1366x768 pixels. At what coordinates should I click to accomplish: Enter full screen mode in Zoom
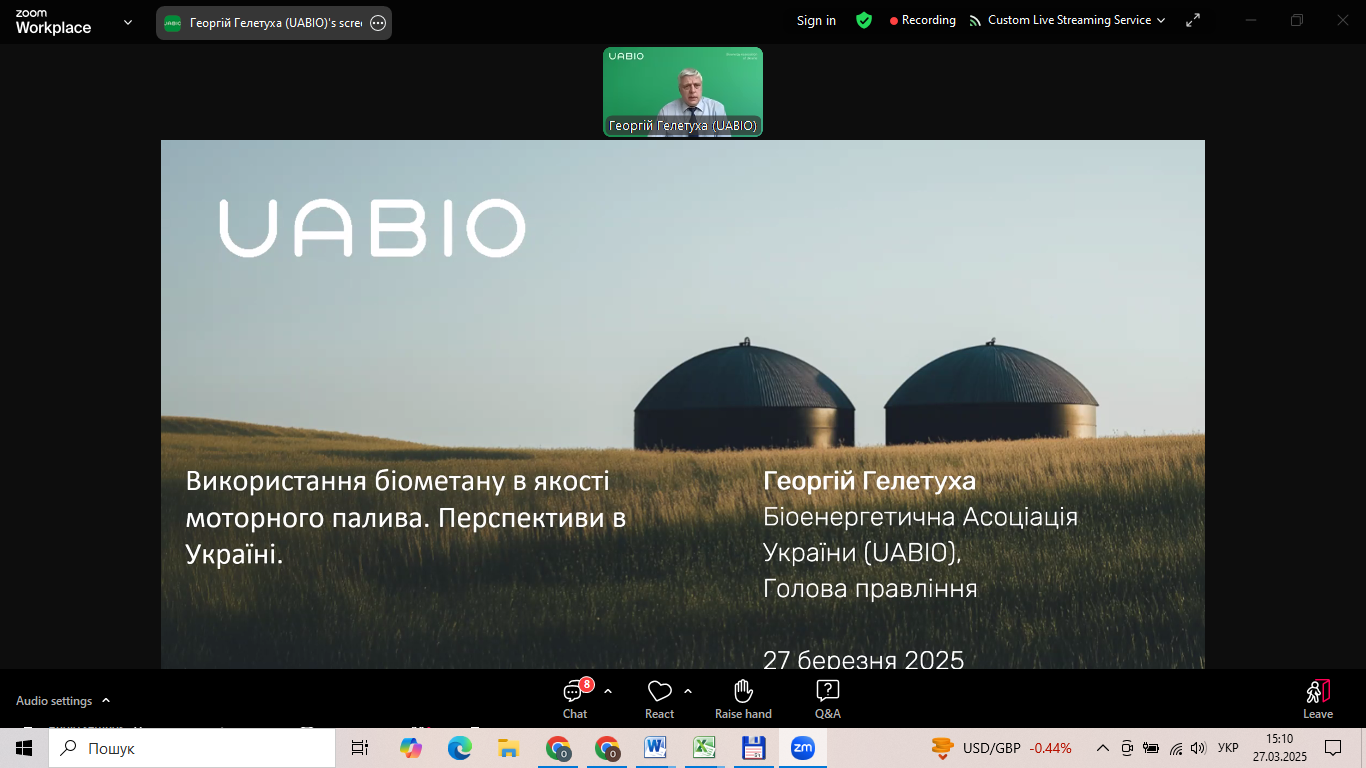[1193, 20]
